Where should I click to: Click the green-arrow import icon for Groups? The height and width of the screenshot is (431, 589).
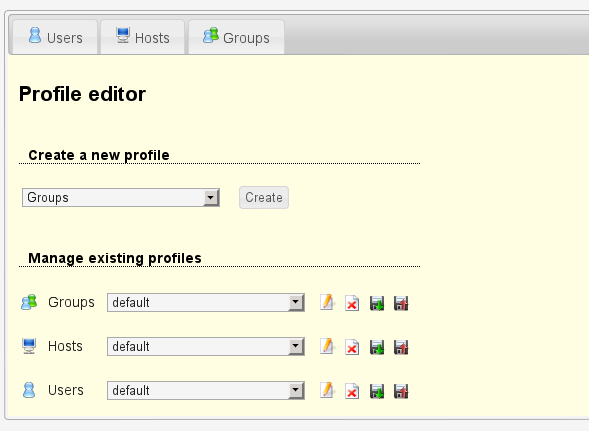click(x=377, y=303)
